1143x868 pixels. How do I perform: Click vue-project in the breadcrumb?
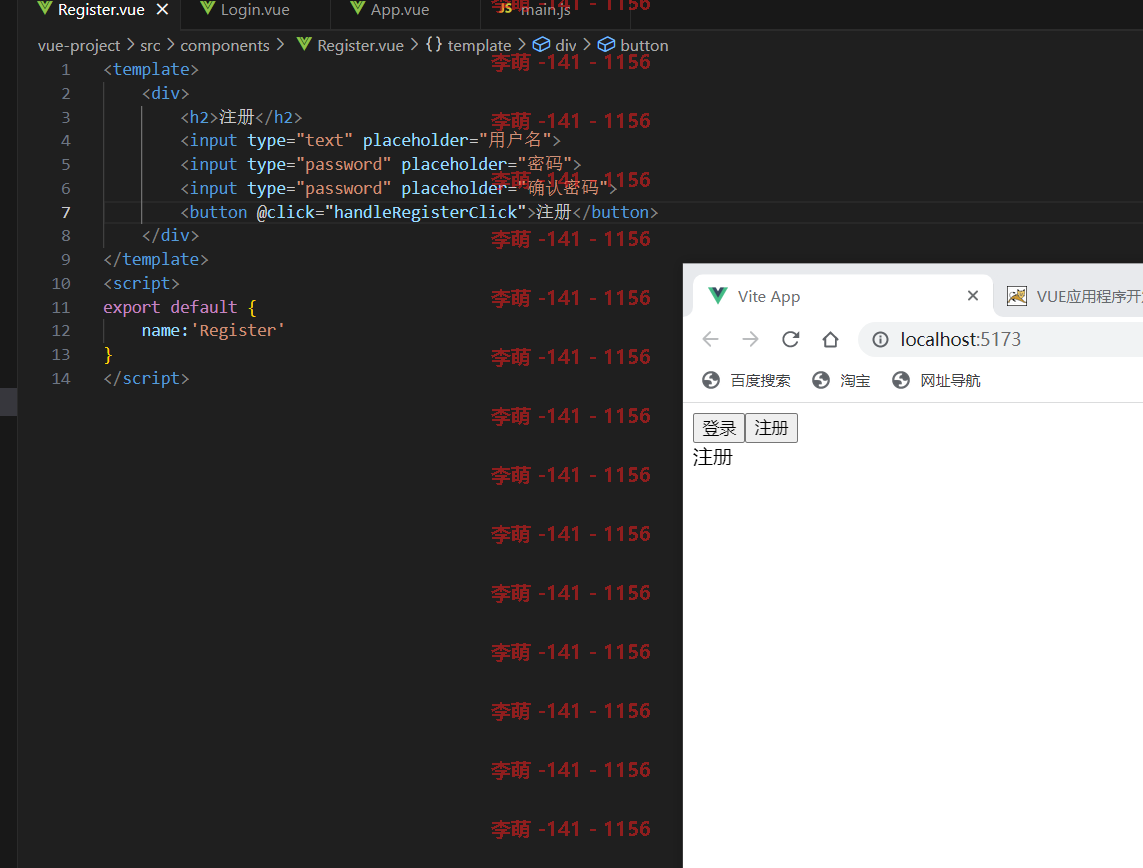click(x=79, y=45)
